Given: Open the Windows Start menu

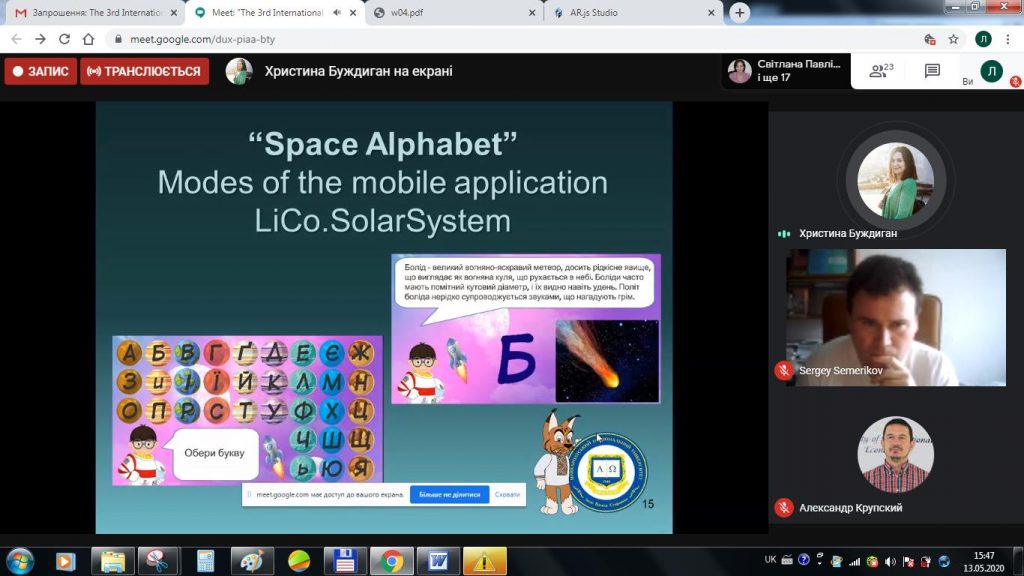Looking at the screenshot, I should point(19,561).
